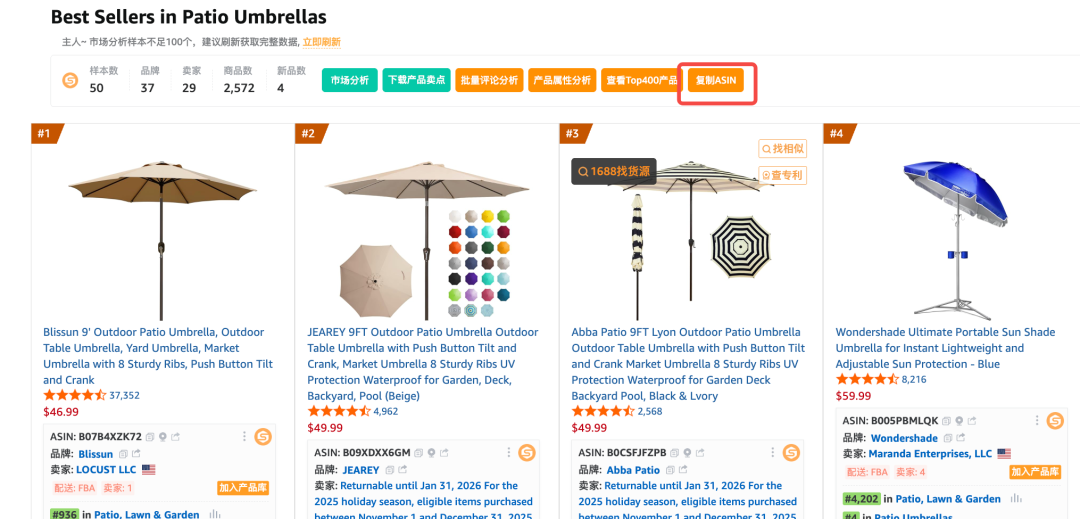Copy the Wondershade brand name icon
This screenshot has width=1080, height=519.
pyautogui.click(x=946, y=438)
